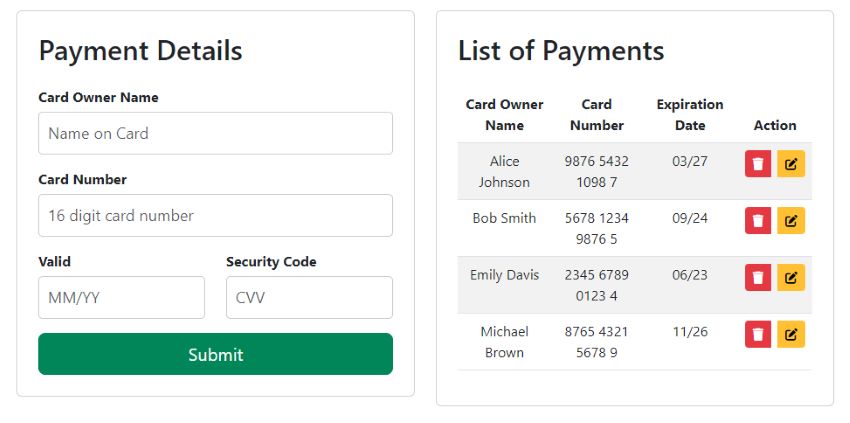This screenshot has width=850, height=423.
Task: Edit Alice Johnson's payment record
Action: [x=791, y=164]
